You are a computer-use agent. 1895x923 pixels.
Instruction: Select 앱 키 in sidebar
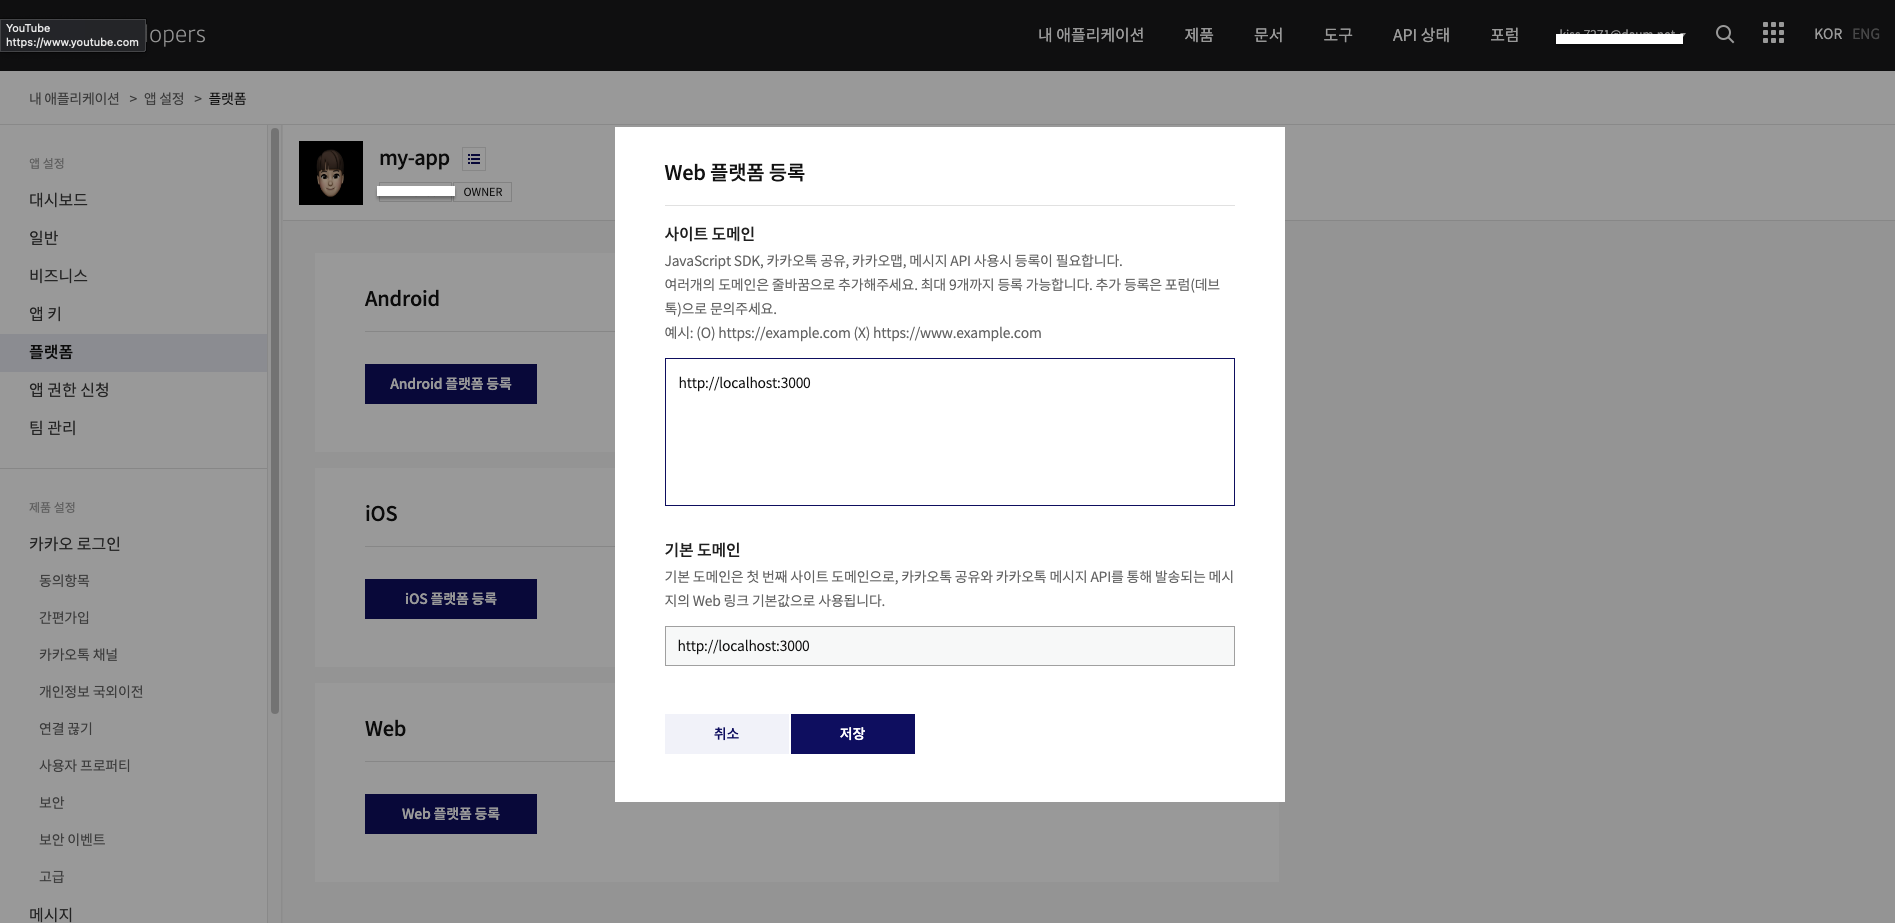pyautogui.click(x=45, y=314)
